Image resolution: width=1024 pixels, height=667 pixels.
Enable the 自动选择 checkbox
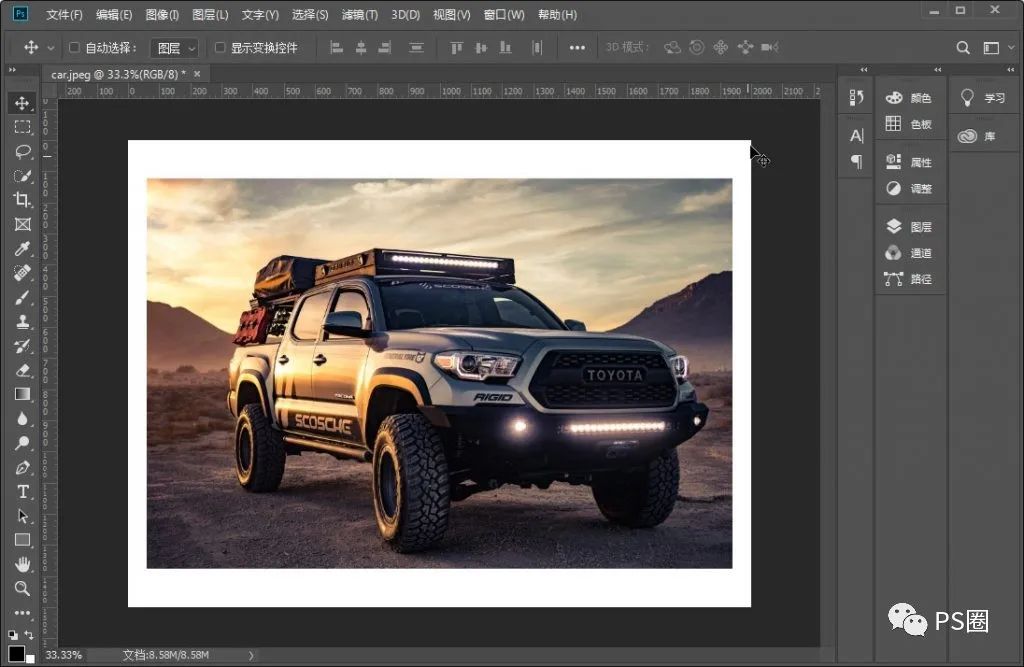click(74, 47)
